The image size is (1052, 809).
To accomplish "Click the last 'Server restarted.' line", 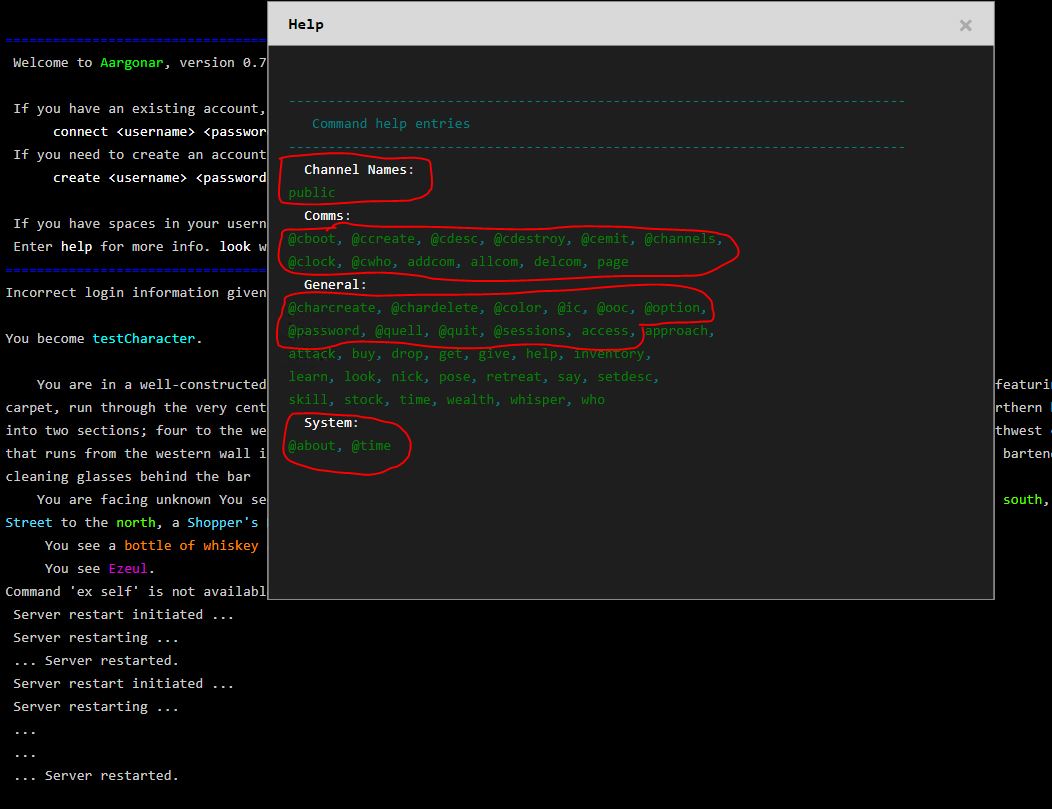I will click(96, 775).
